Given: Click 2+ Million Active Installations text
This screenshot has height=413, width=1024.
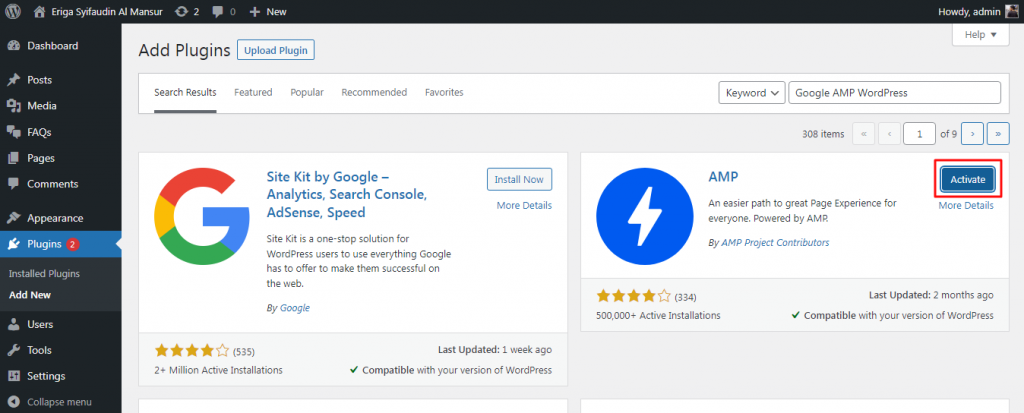Looking at the screenshot, I should [x=218, y=370].
